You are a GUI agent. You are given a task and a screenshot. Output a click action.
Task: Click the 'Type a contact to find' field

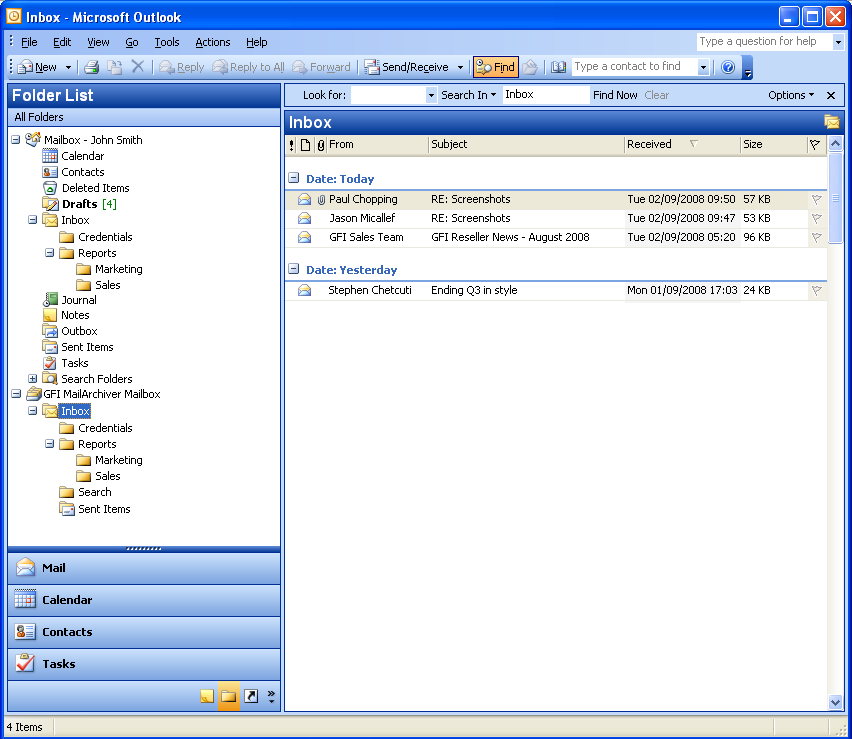pyautogui.click(x=635, y=66)
